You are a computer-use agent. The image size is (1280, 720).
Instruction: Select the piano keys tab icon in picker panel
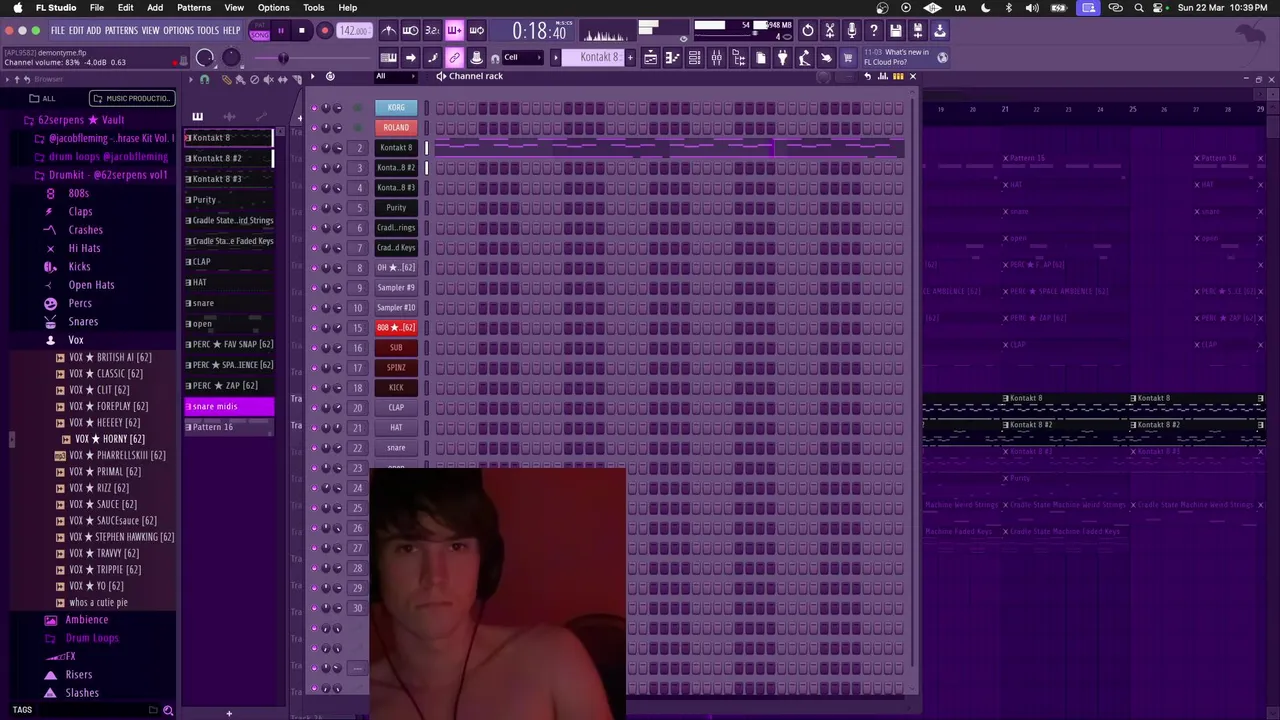coord(197,117)
